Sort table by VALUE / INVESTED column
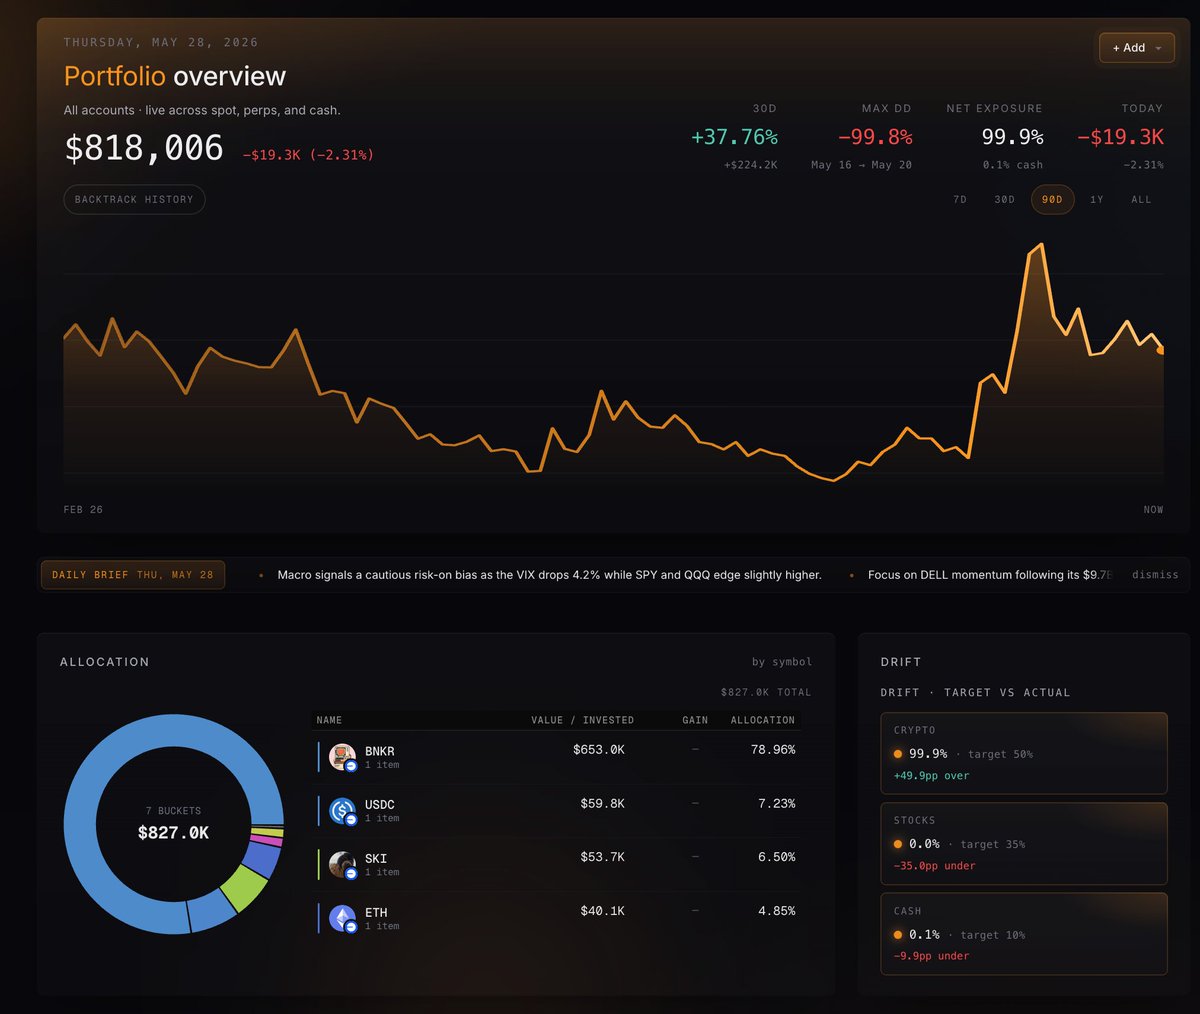 [582, 720]
